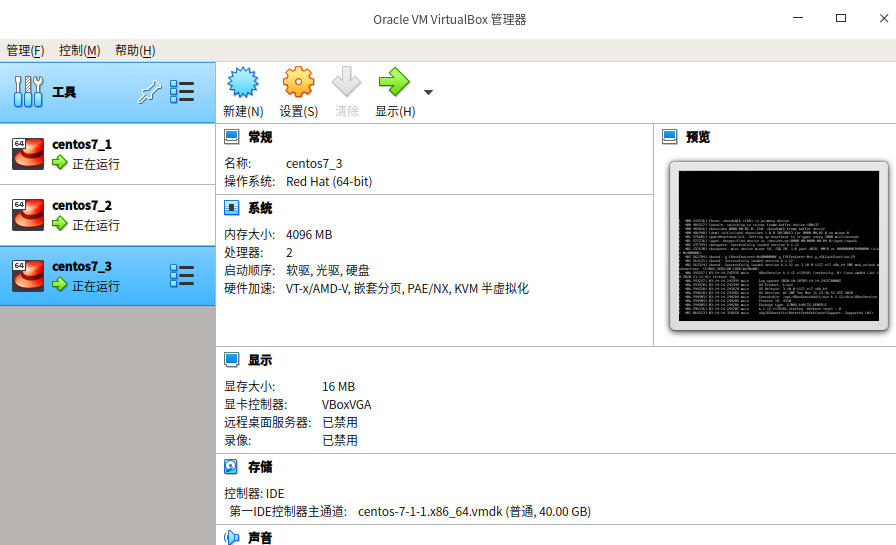The height and width of the screenshot is (545, 896).
Task: Click the running status arrow under centos7_1
Action: [59, 163]
